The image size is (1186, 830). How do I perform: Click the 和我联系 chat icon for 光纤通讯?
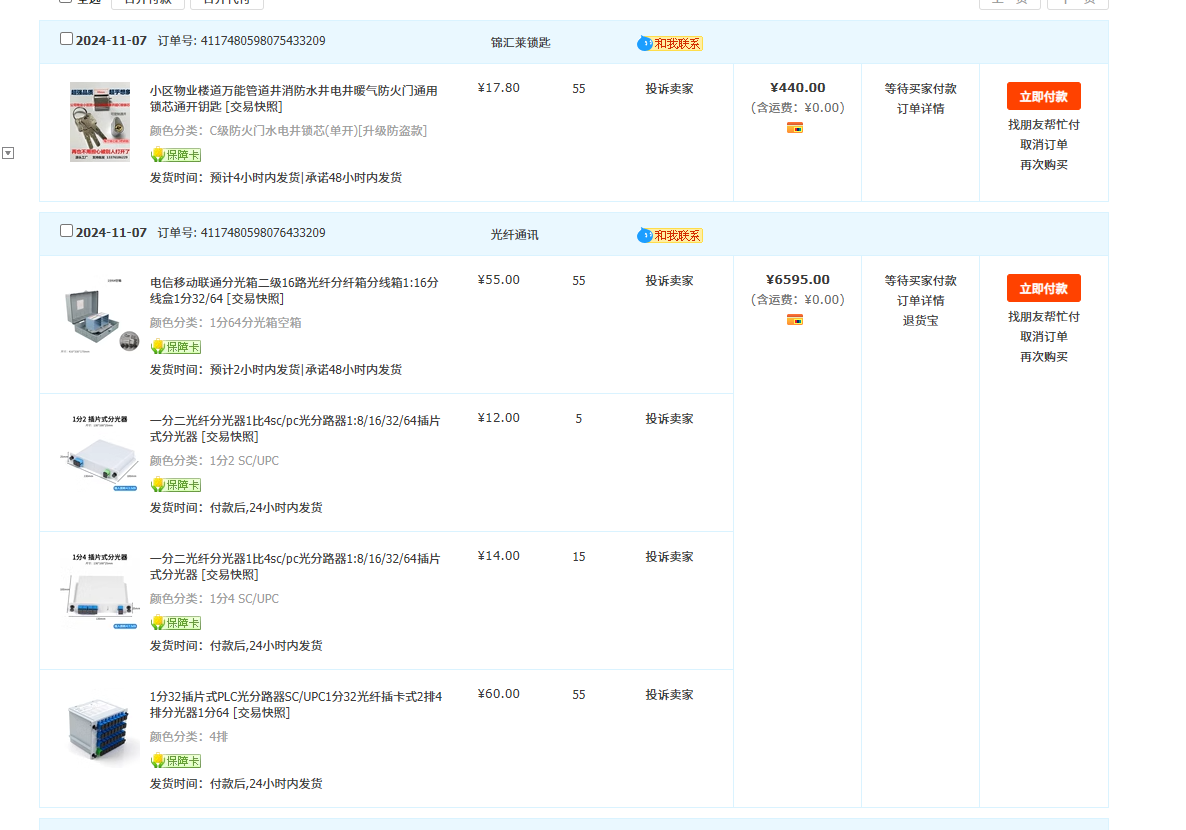pyautogui.click(x=669, y=236)
